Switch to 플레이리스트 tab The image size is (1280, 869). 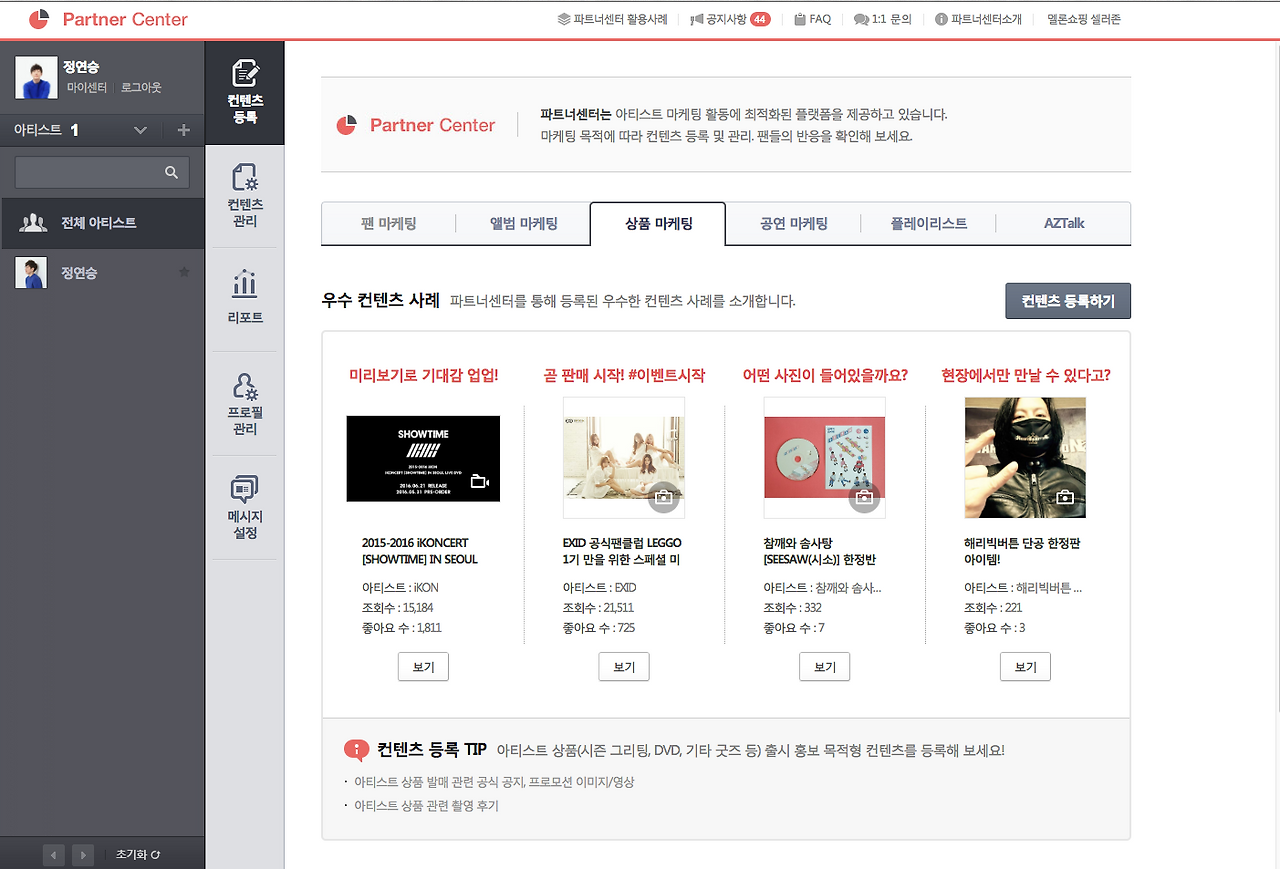[929, 224]
